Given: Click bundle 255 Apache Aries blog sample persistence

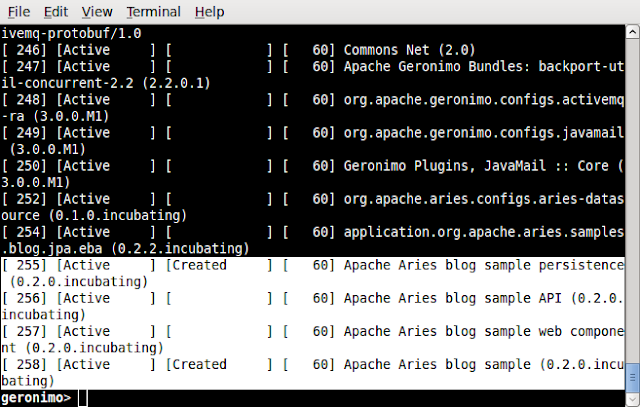Looking at the screenshot, I should tap(313, 273).
